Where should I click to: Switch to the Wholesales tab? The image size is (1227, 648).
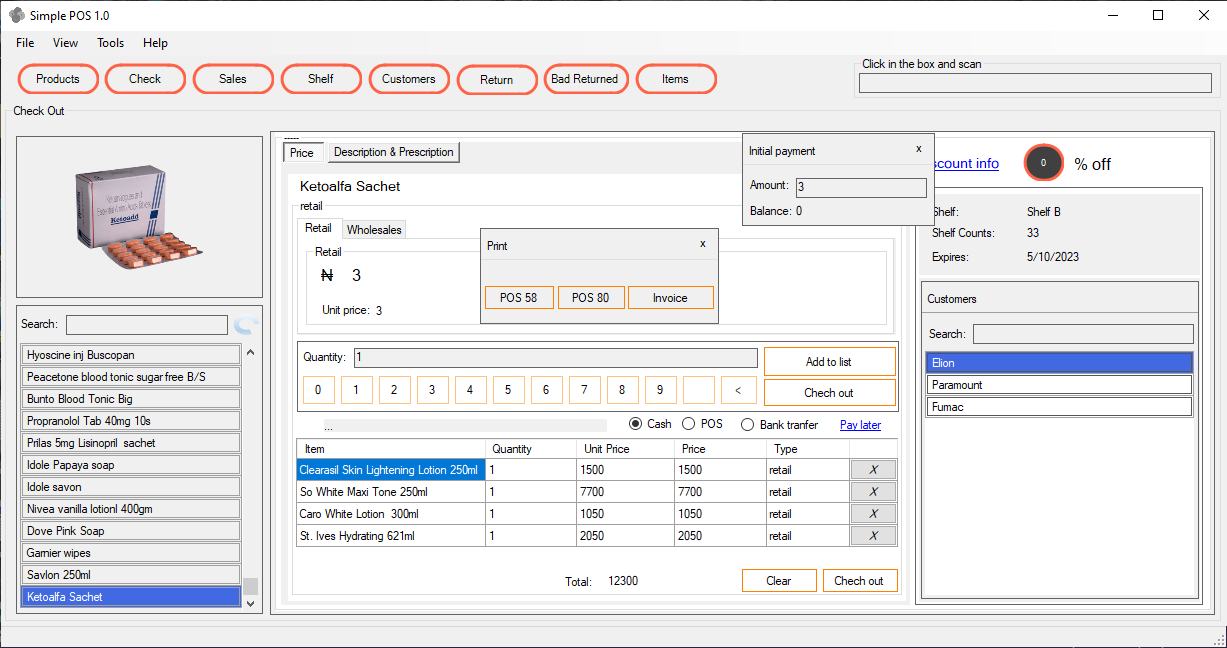tap(374, 230)
